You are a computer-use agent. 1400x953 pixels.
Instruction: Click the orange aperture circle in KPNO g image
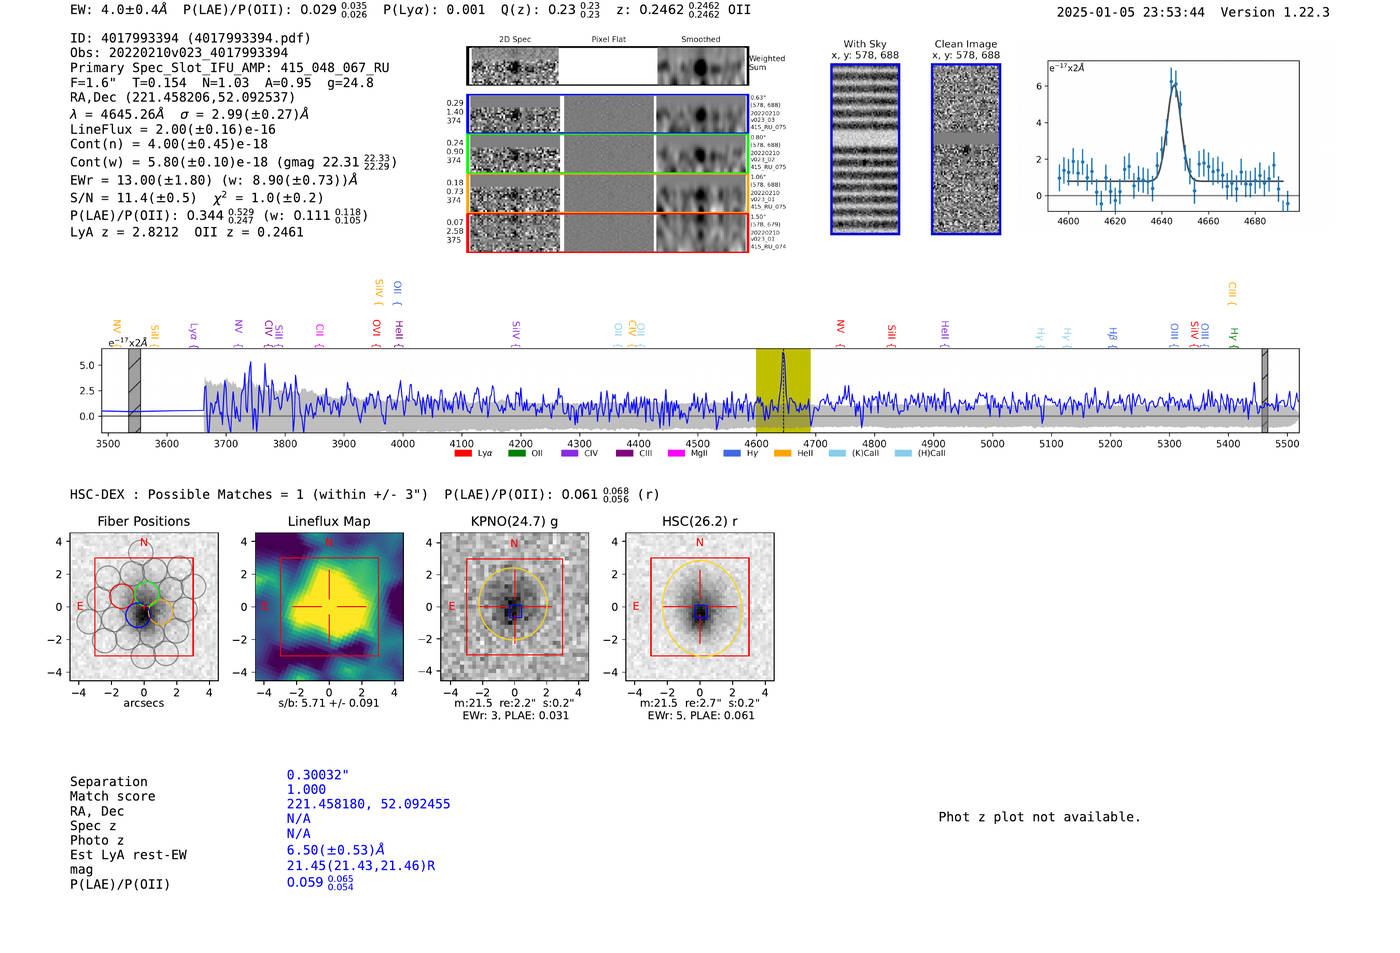point(514,604)
